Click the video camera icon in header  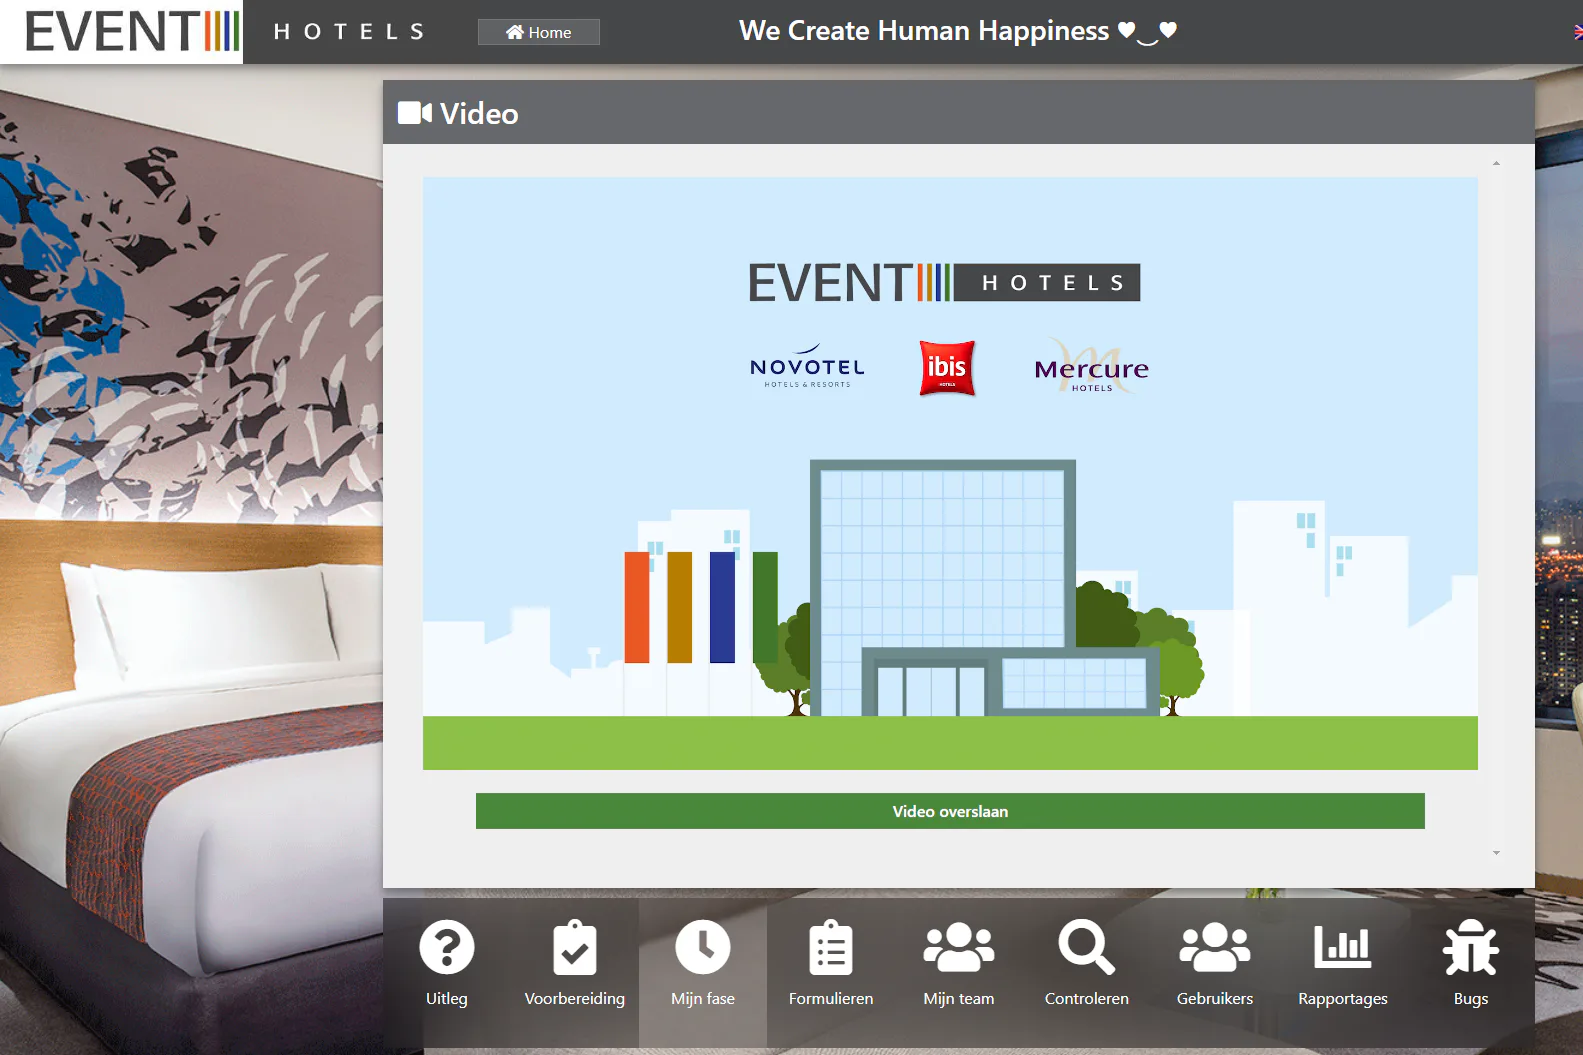(x=414, y=113)
